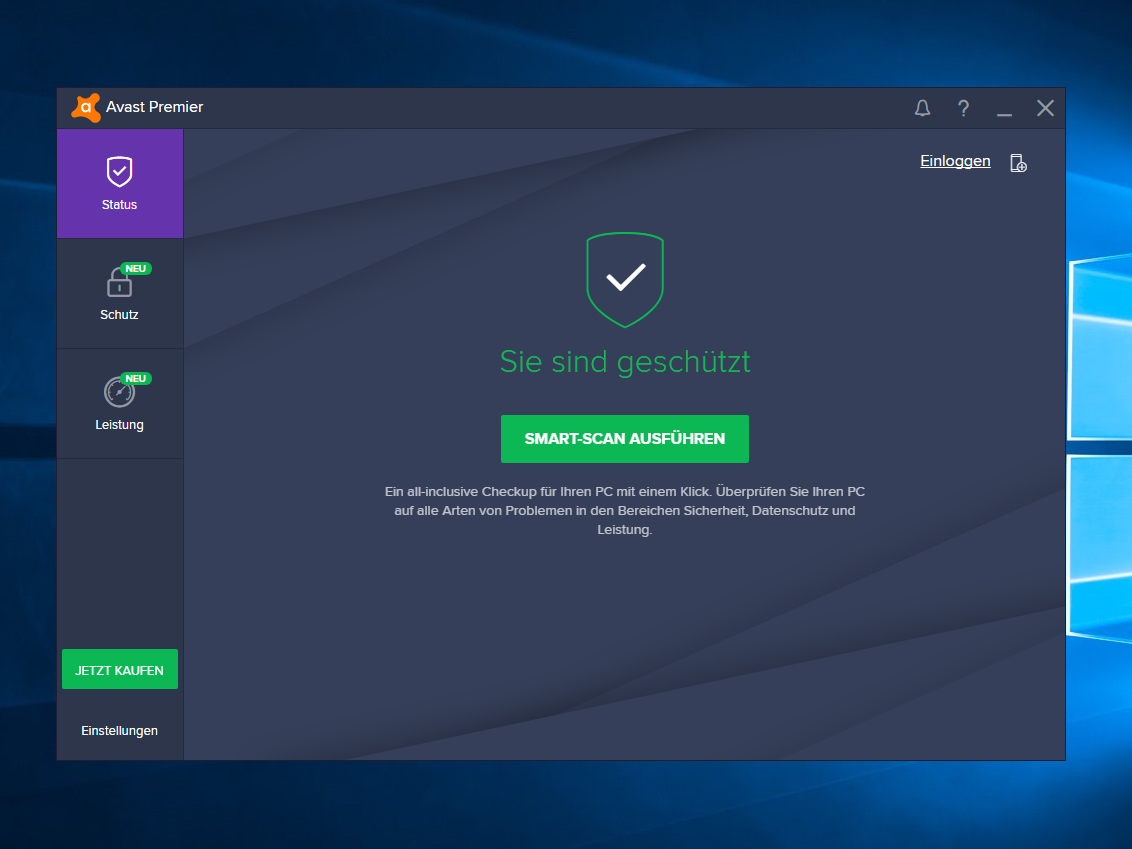This screenshot has width=1132, height=849.
Task: Click the help question mark icon
Action: (963, 108)
